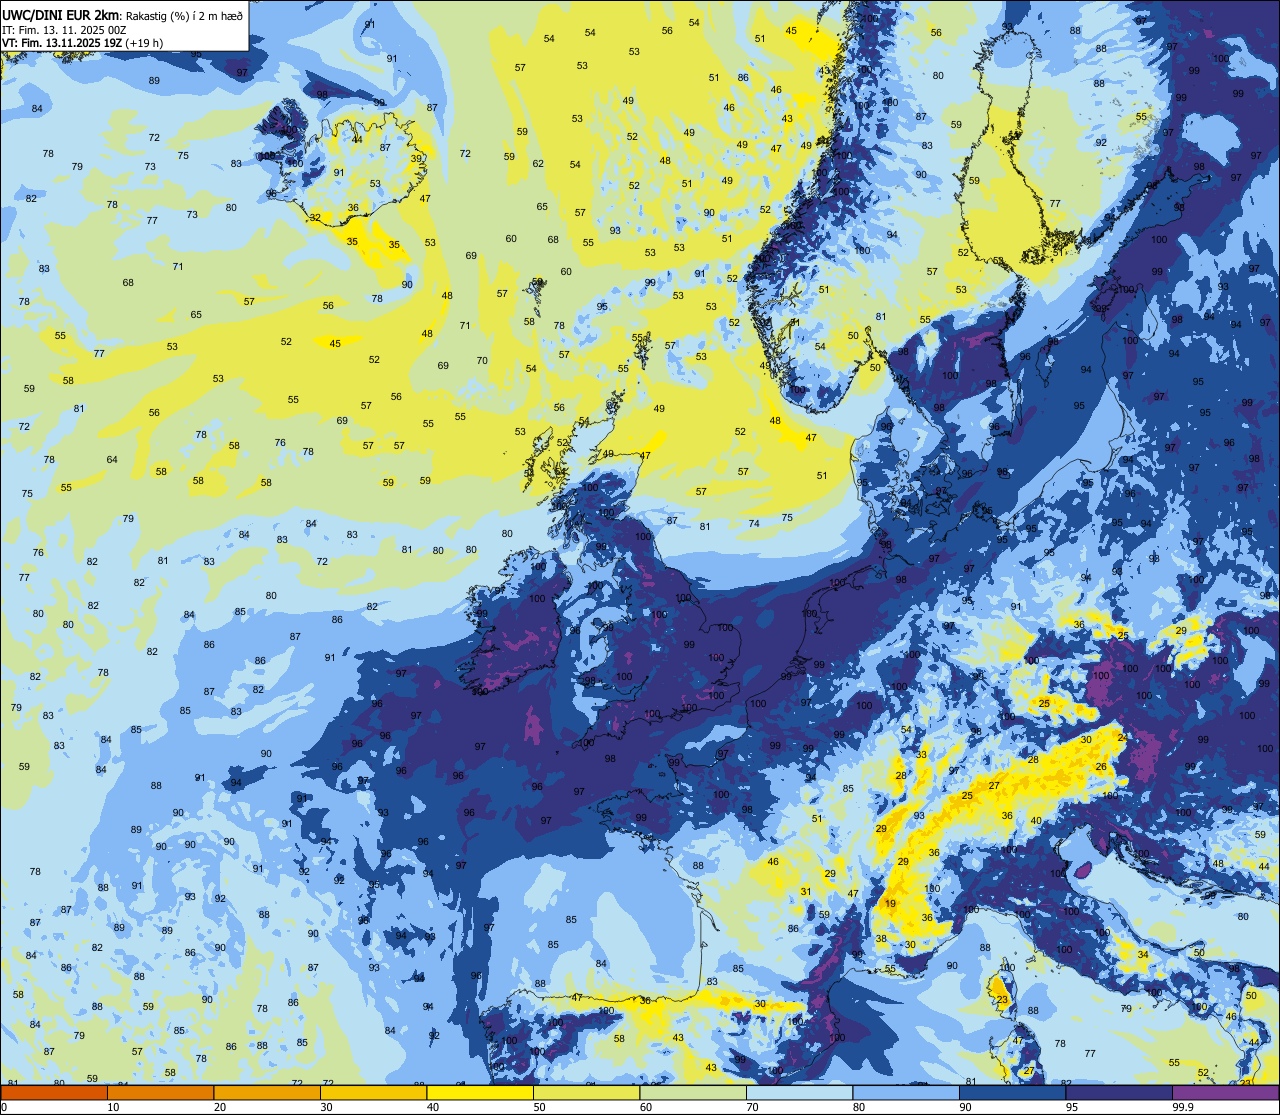Click the 32 humidity value on Iceland's southwest coast

coord(315,217)
